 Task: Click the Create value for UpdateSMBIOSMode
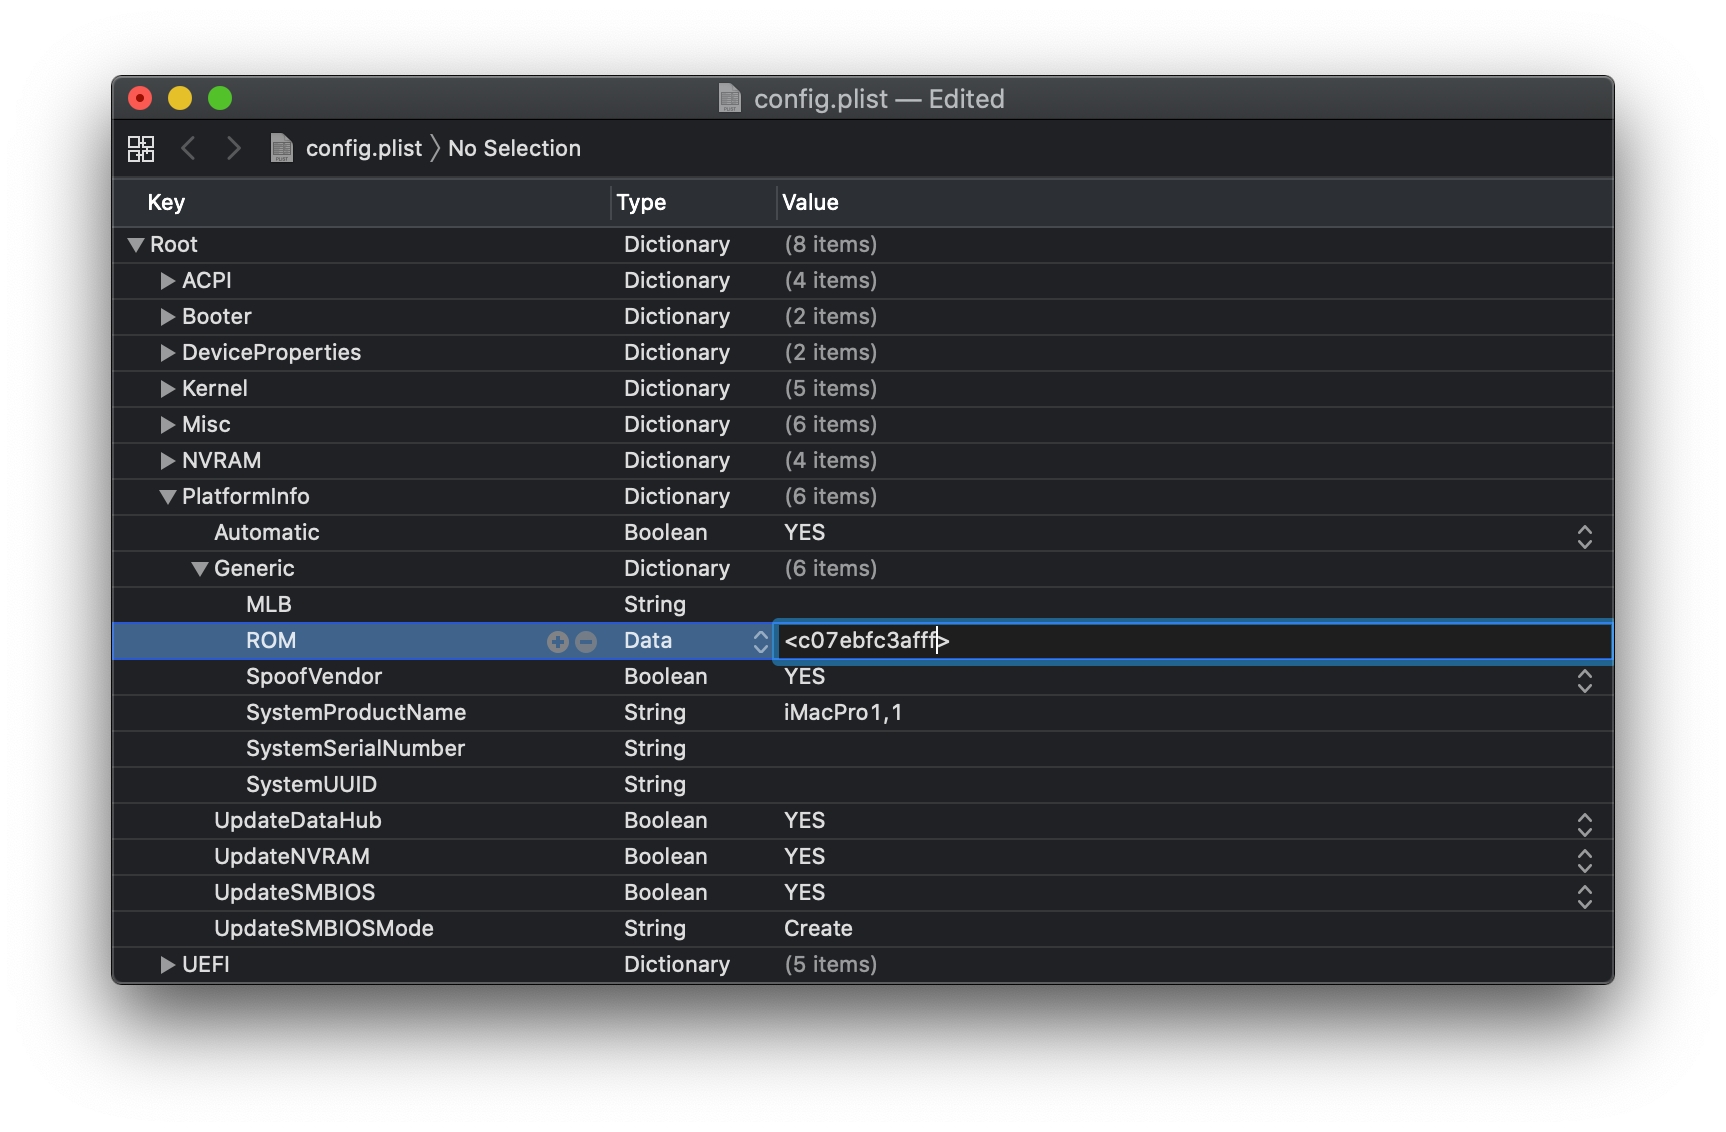(x=818, y=928)
